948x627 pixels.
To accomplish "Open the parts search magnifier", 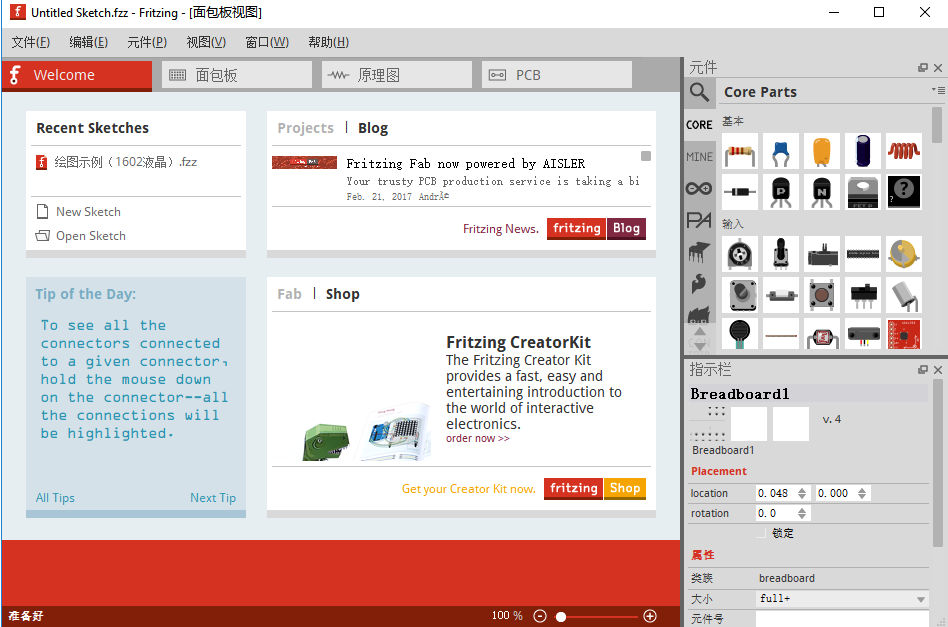I will tap(700, 92).
